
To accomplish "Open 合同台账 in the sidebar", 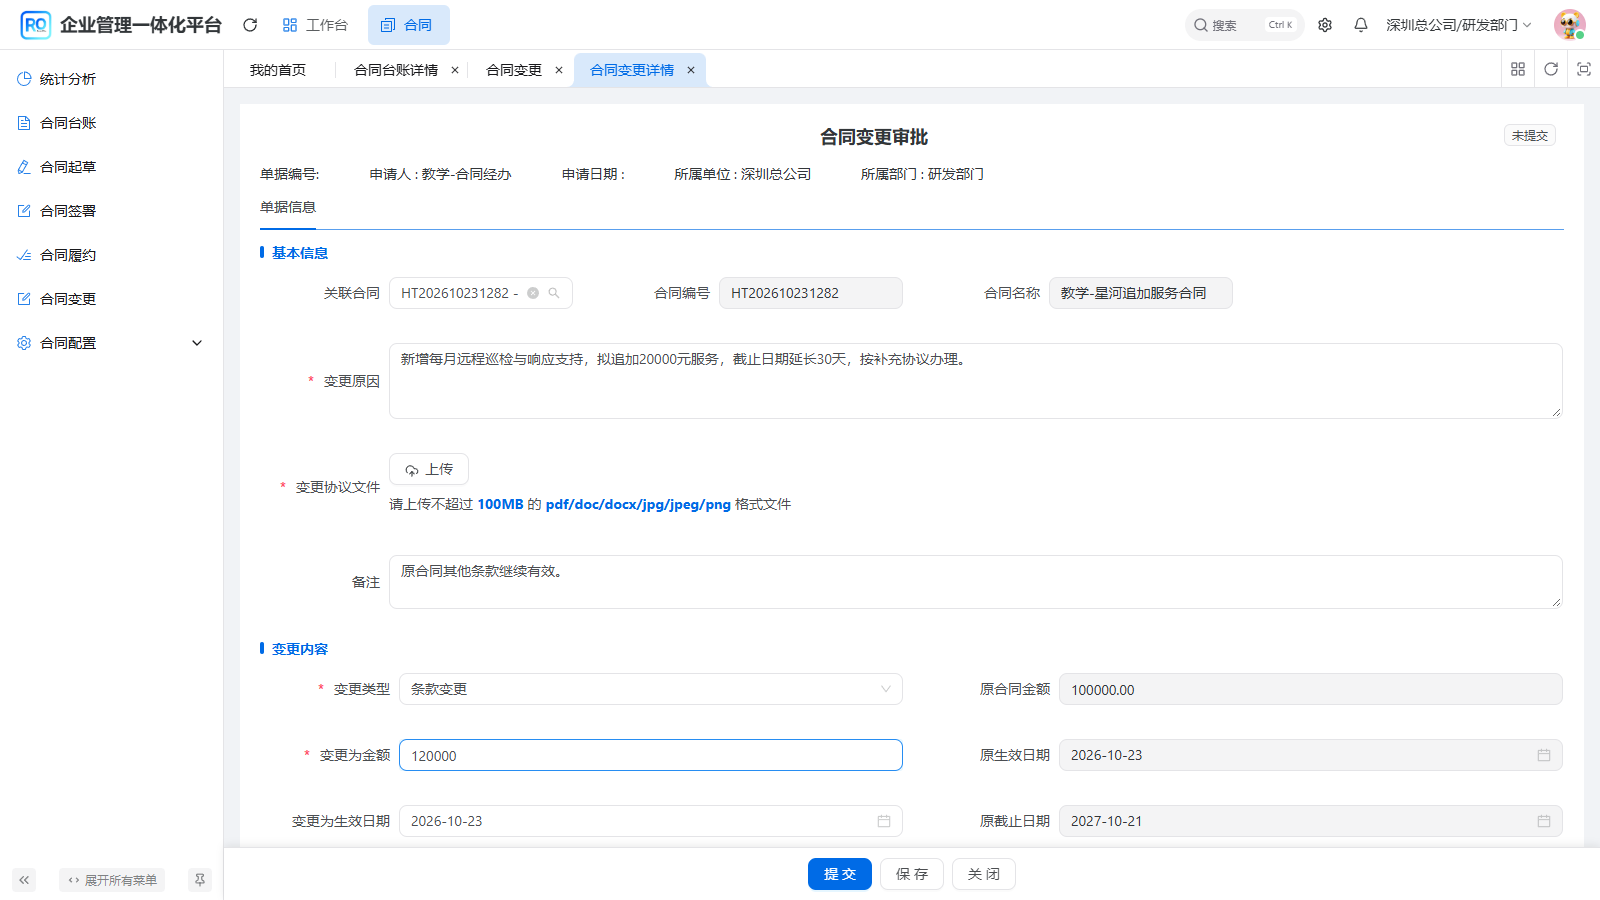I will point(112,123).
